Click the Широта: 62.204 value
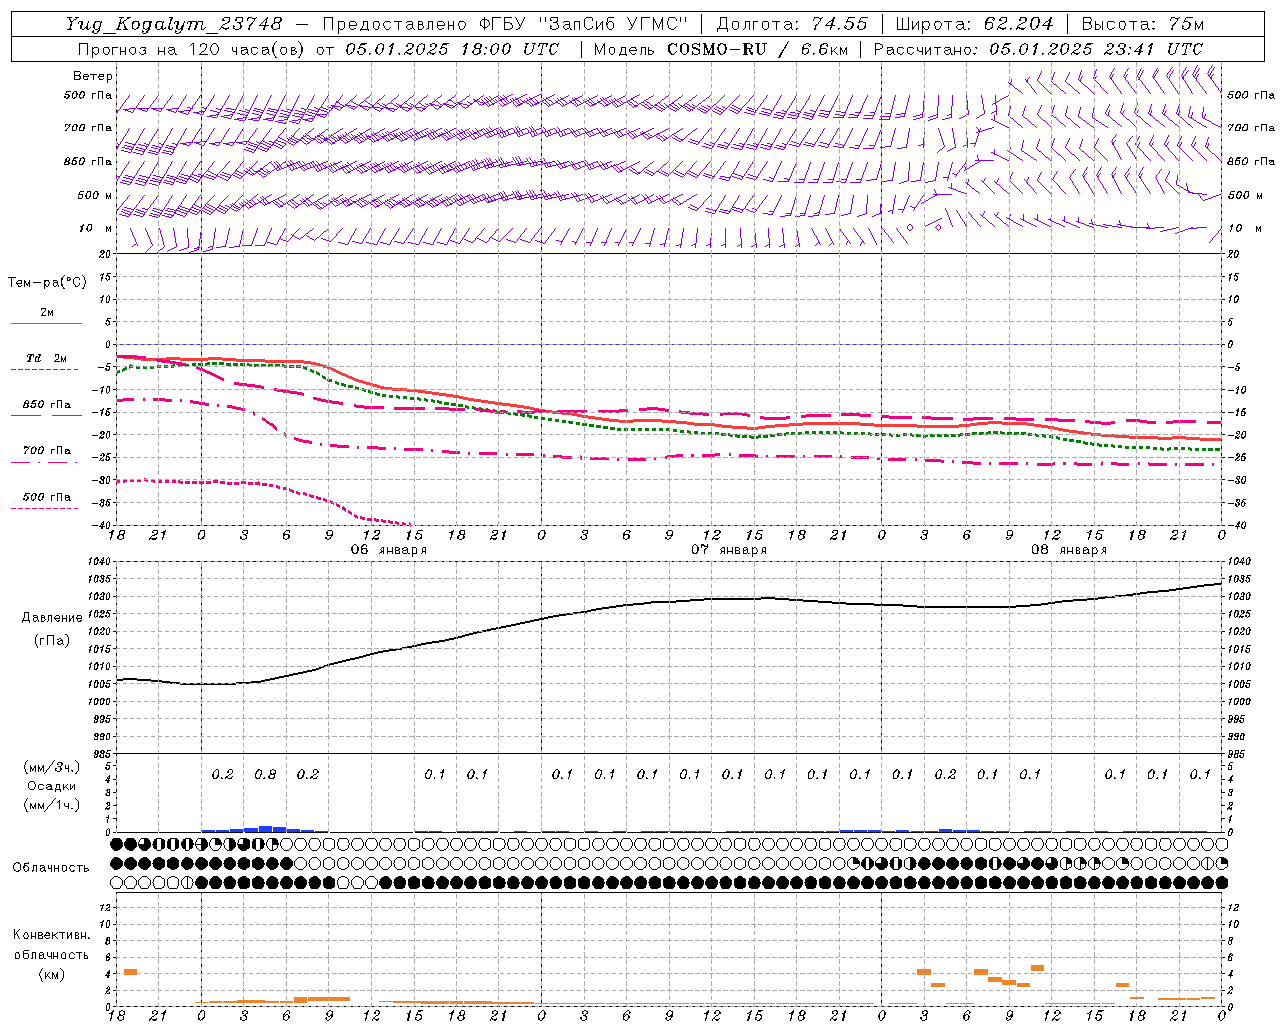Viewport: 1280px width, 1024px height. click(974, 24)
